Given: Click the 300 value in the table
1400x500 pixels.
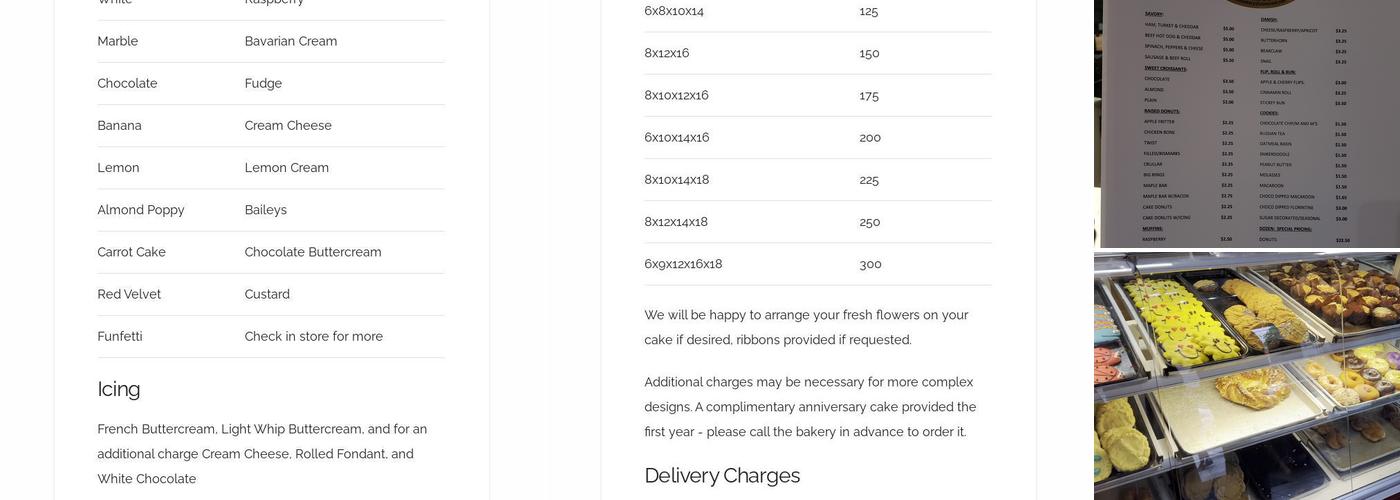Looking at the screenshot, I should (870, 264).
